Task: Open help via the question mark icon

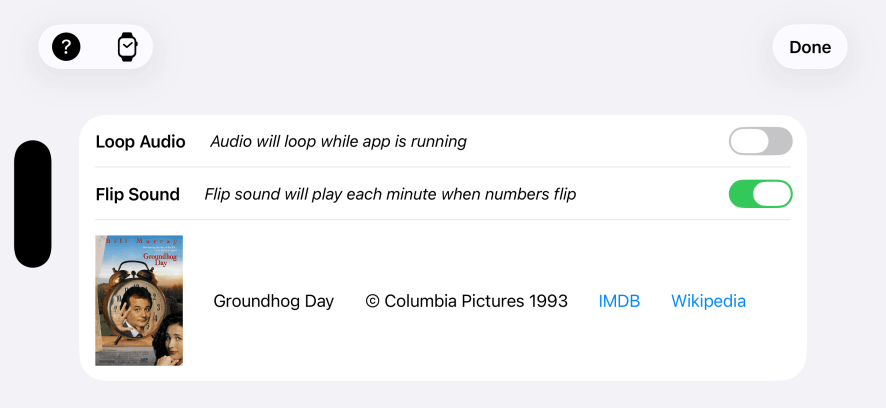Action: pos(66,47)
